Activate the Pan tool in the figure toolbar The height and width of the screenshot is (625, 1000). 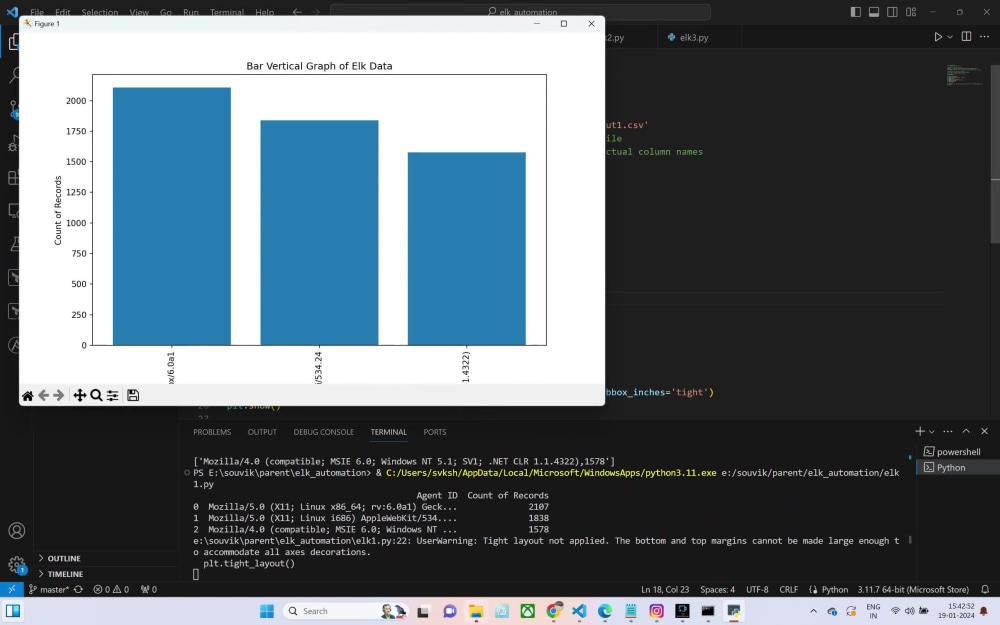click(80, 395)
